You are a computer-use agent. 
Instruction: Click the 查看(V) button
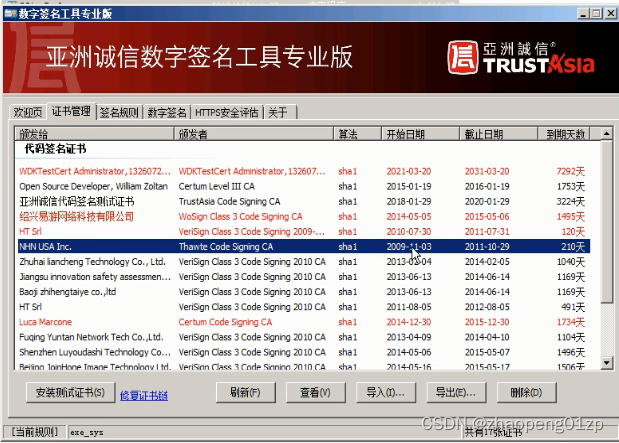pos(315,392)
